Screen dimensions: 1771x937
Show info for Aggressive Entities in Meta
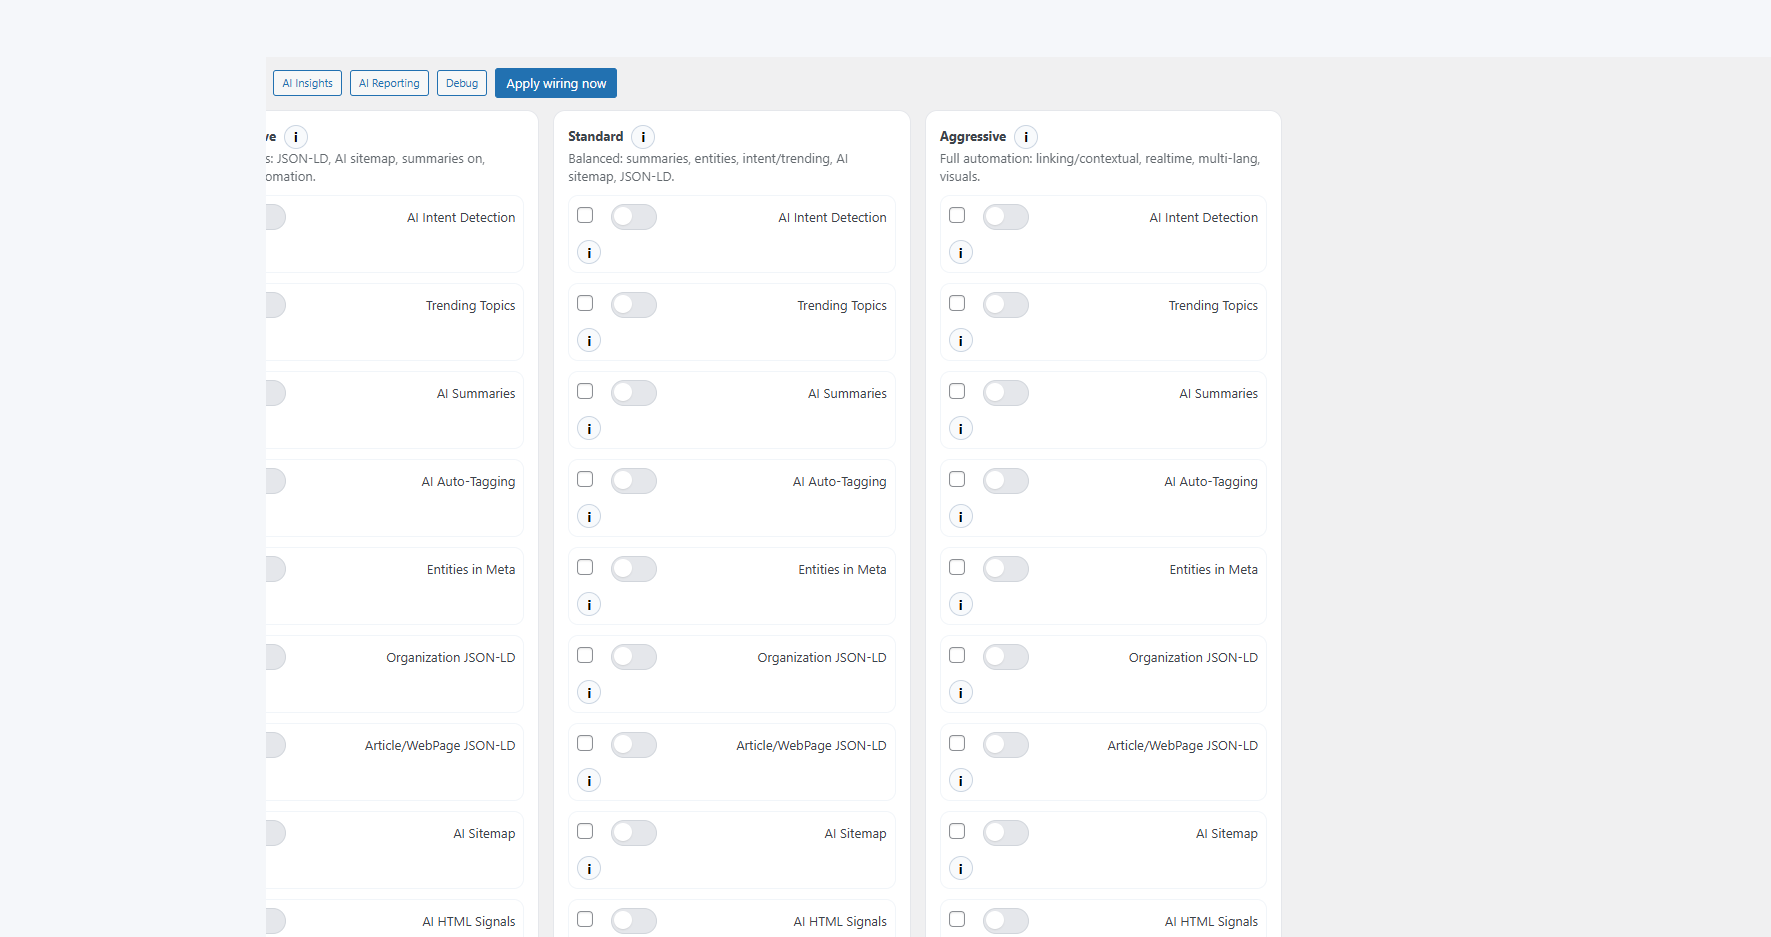961,605
